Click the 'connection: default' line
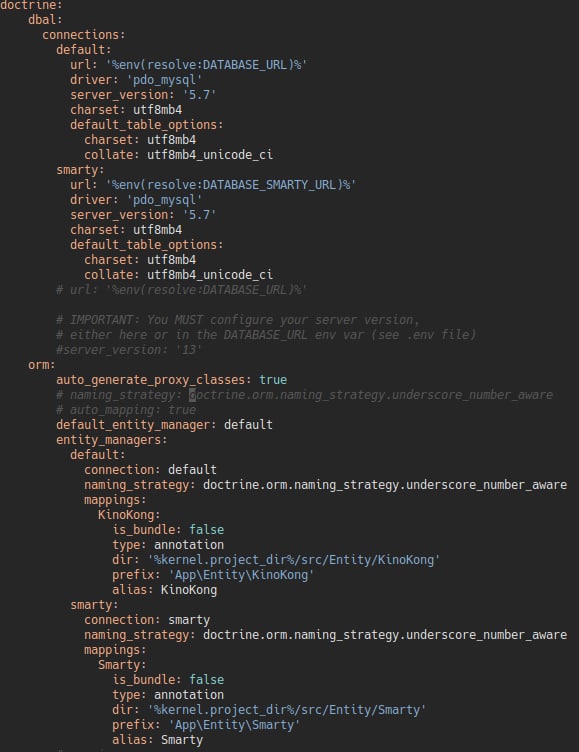Screen dimensions: 579x752 [x=150, y=470]
